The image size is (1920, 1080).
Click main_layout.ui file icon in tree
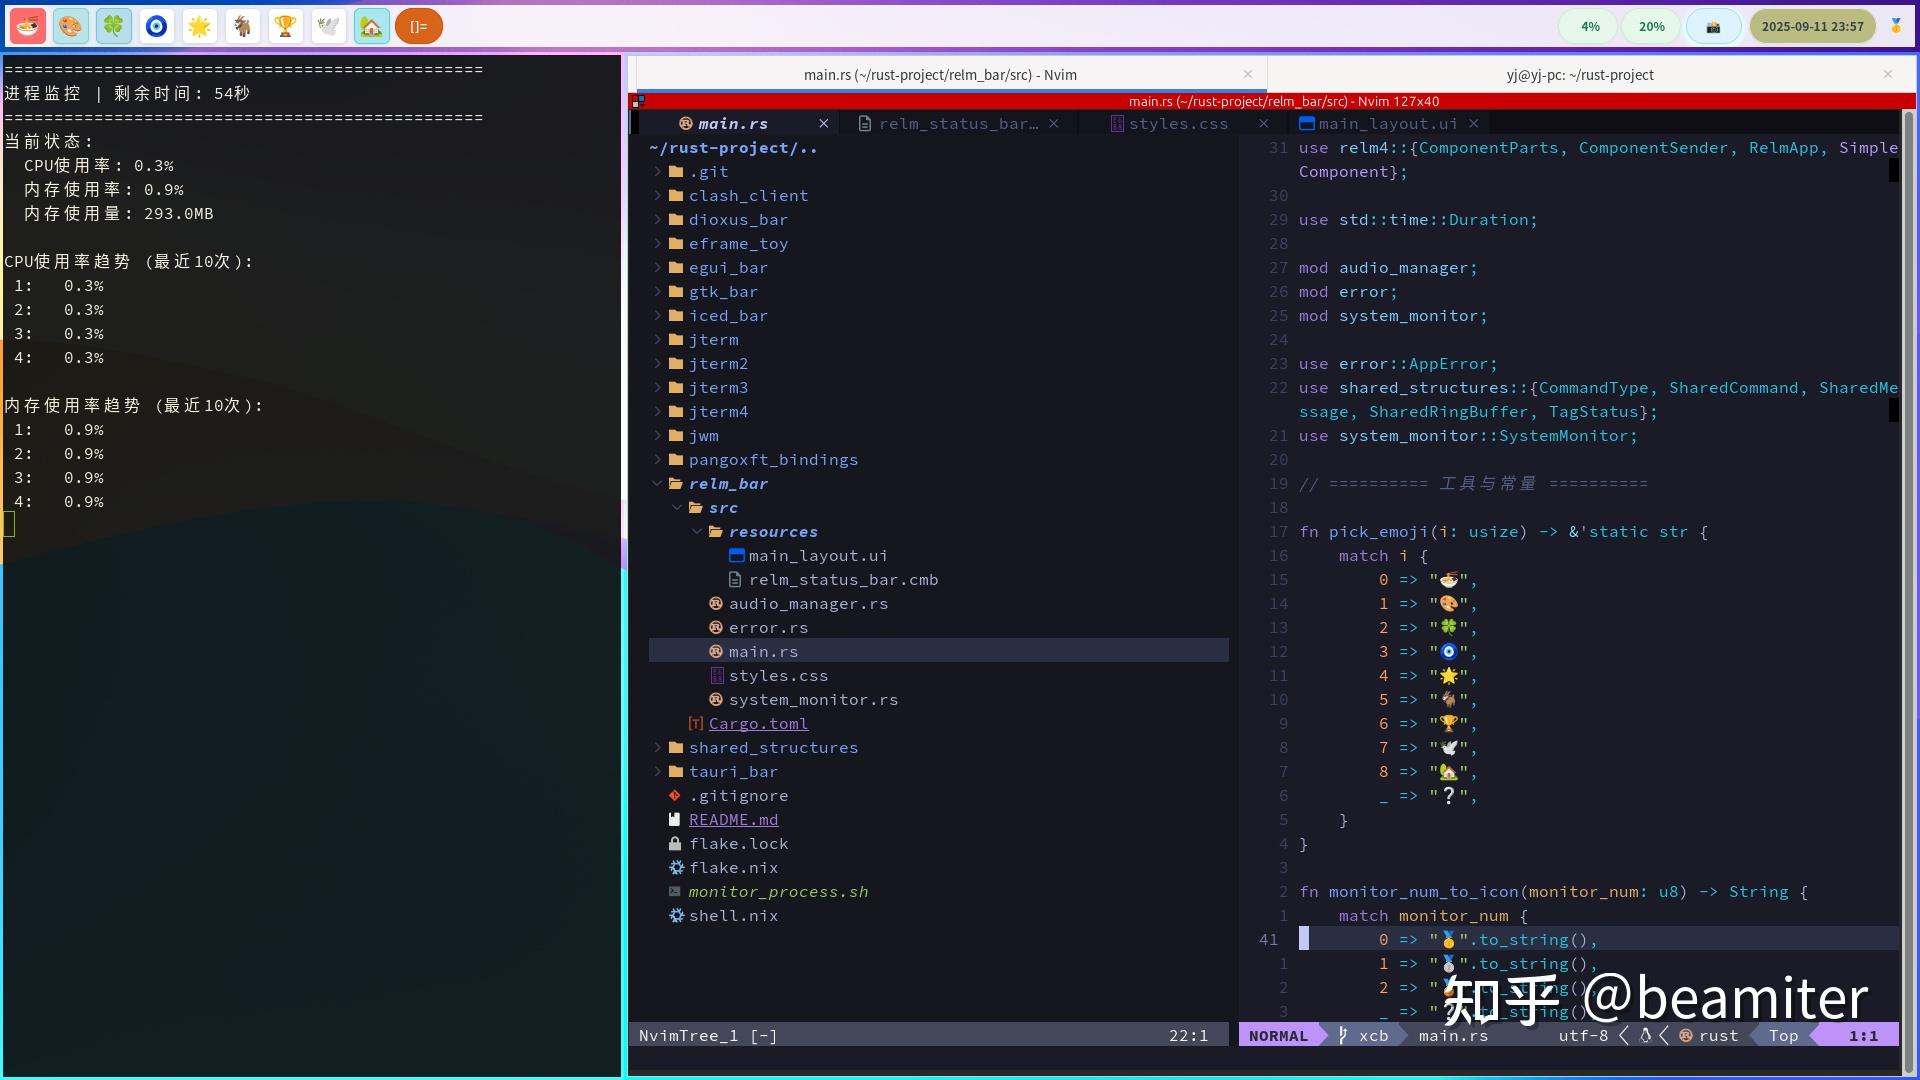point(737,556)
